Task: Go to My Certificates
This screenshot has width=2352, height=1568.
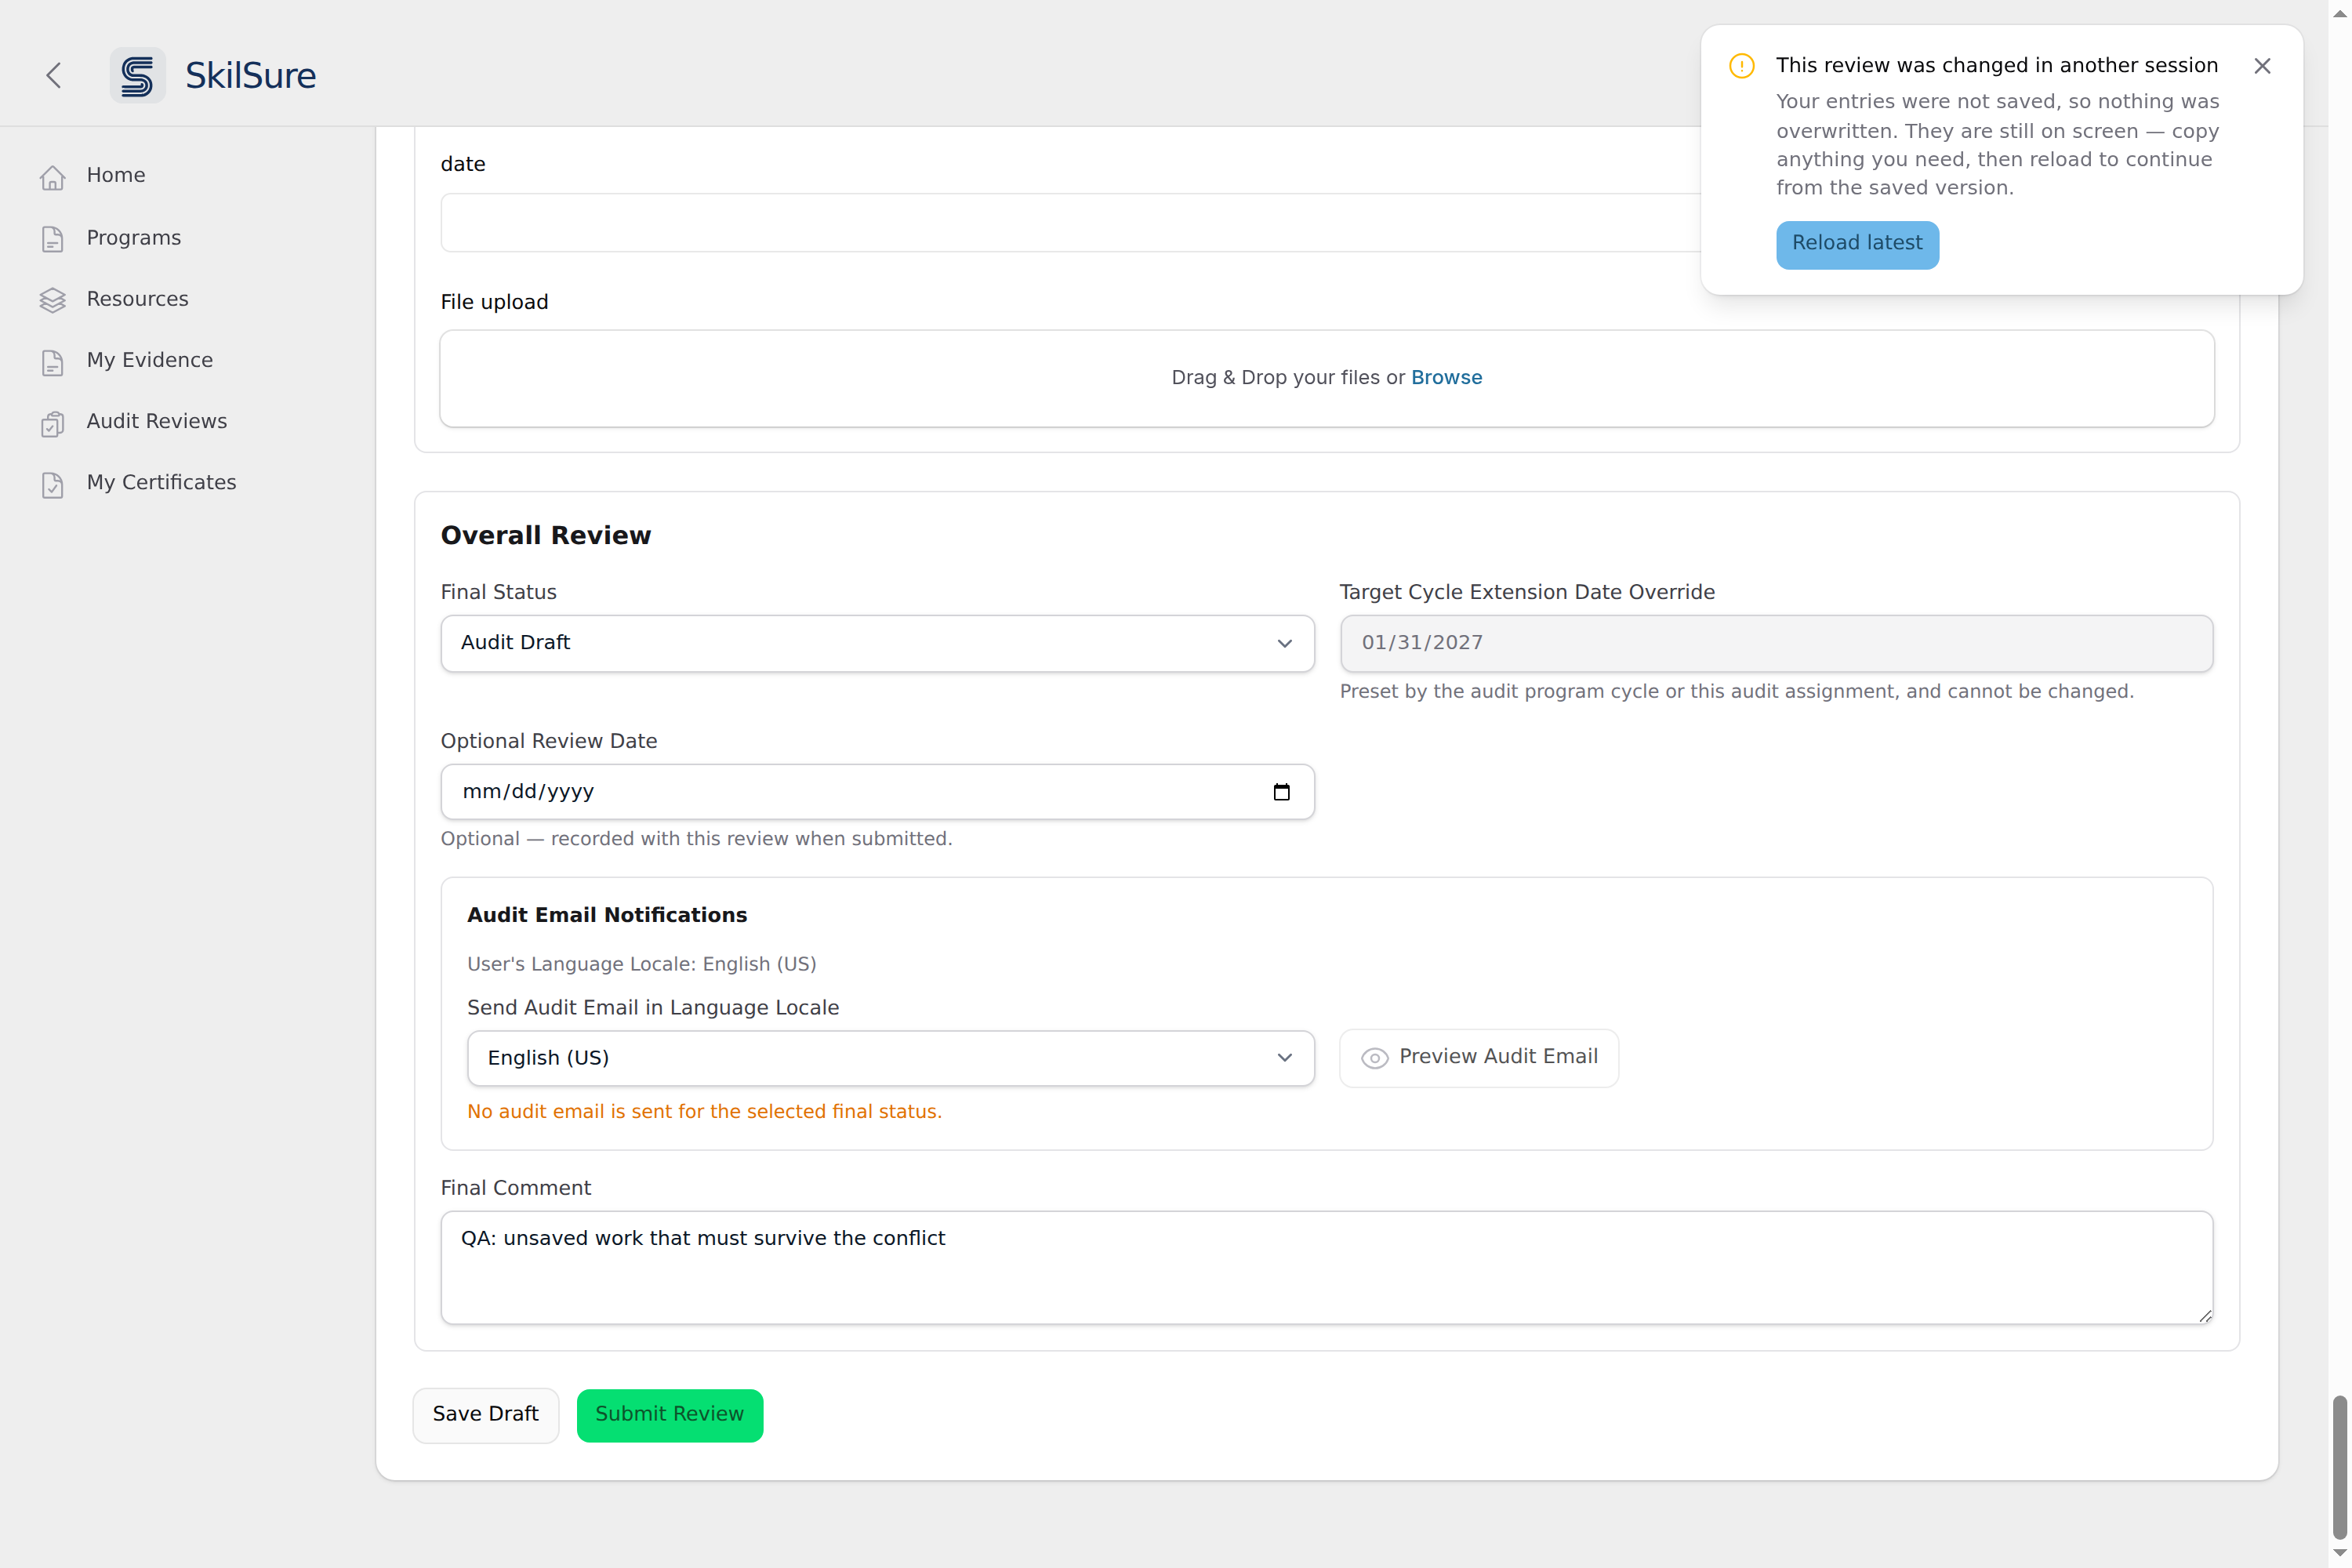Action: [x=161, y=482]
